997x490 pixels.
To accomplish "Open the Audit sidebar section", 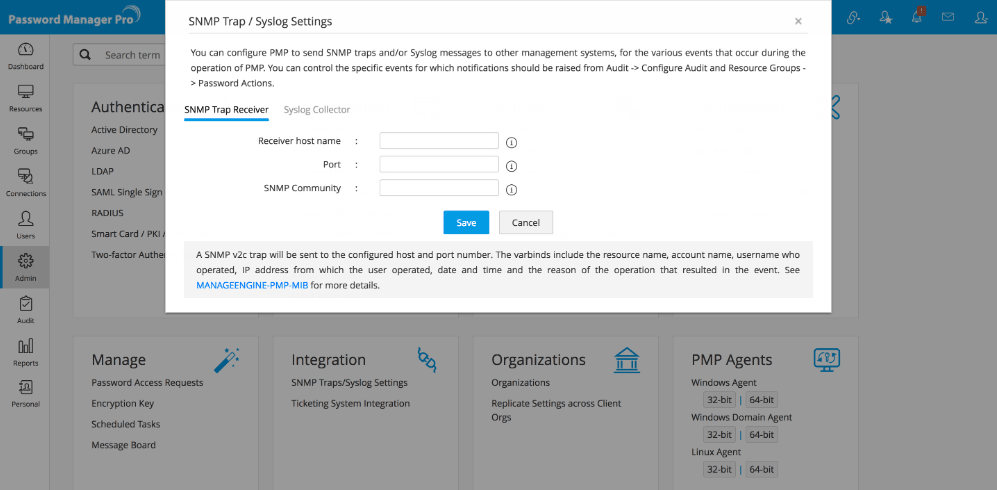I will click(x=26, y=308).
